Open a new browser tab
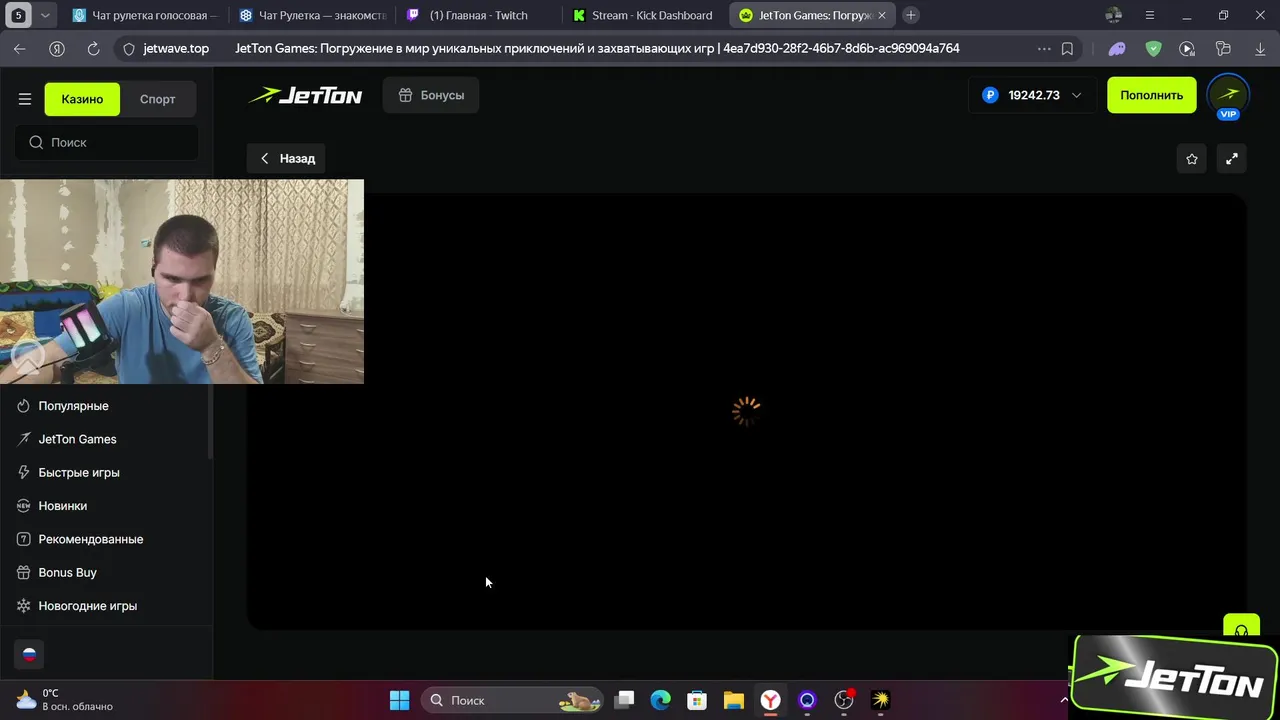Screen dimensions: 1280x720 pos(910,15)
